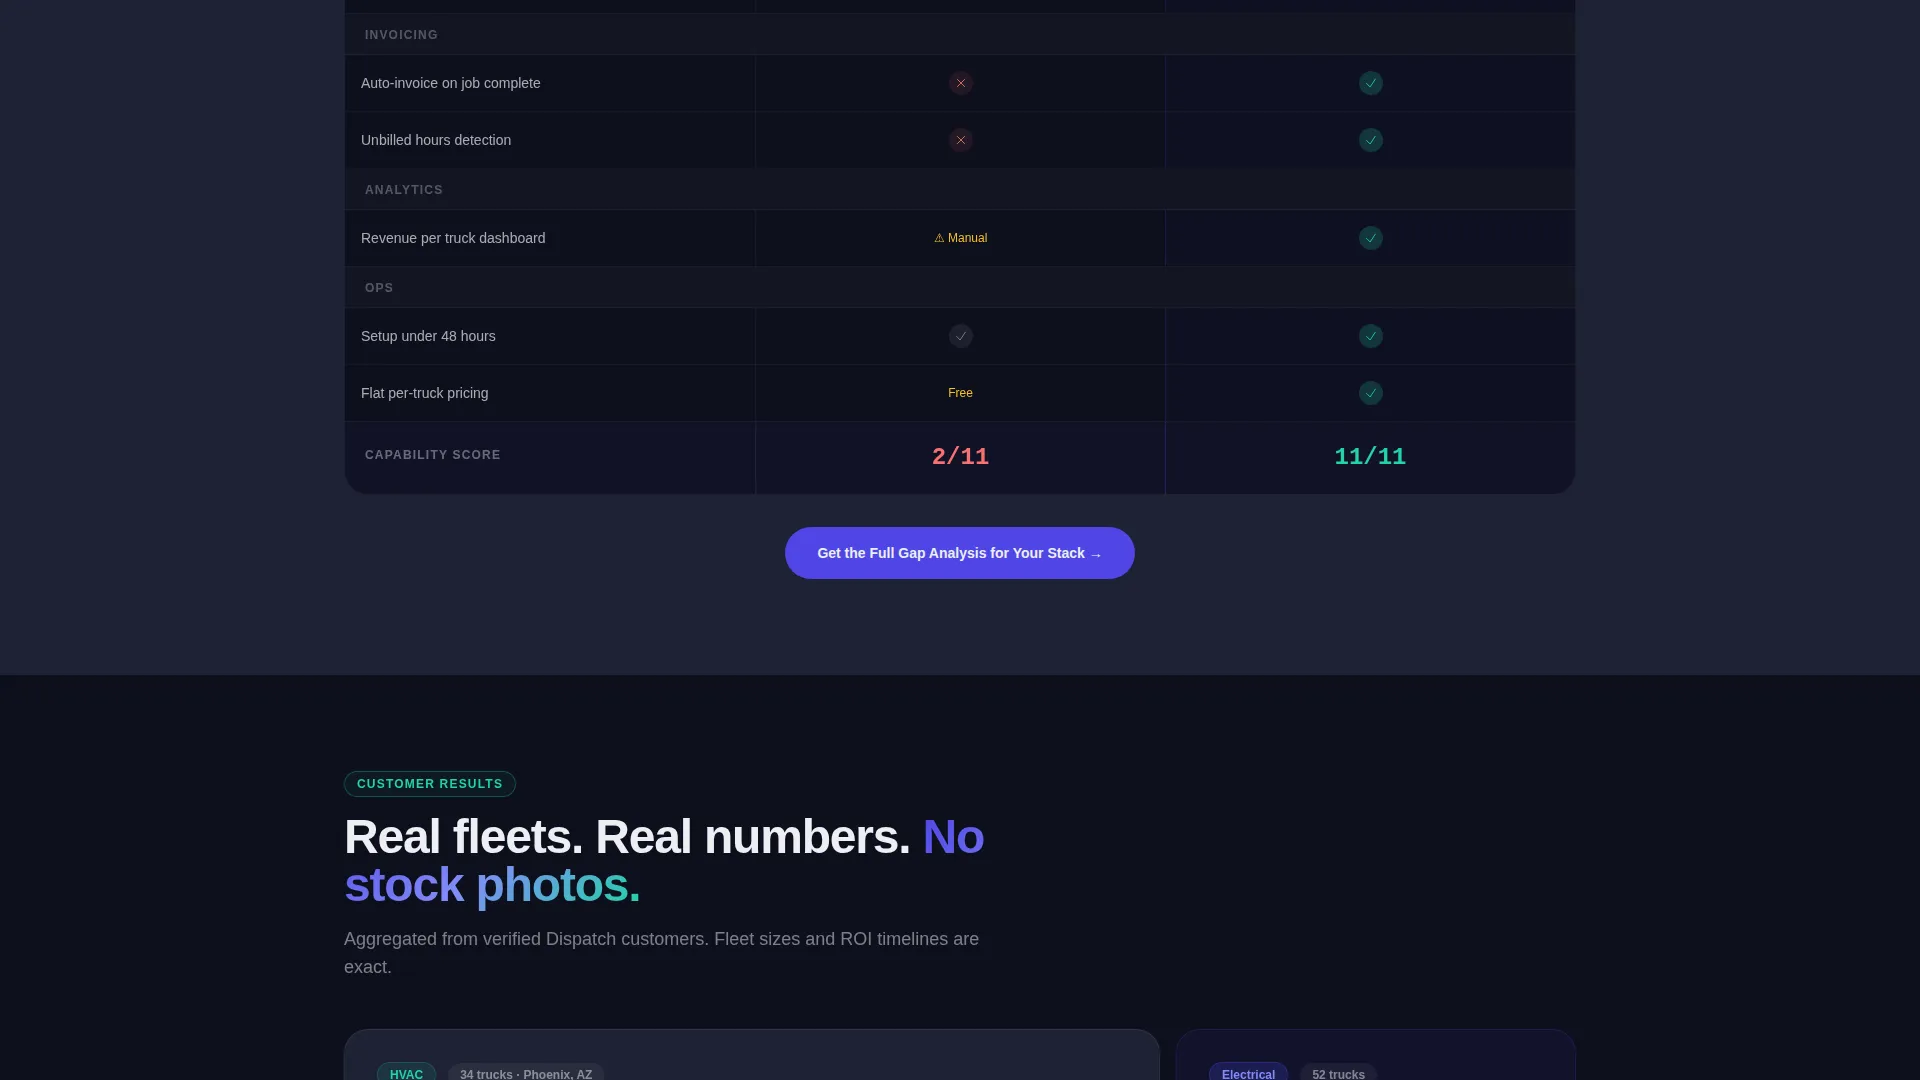The height and width of the screenshot is (1080, 1920).
Task: Click Unbilled hours detection row label
Action: pos(436,140)
